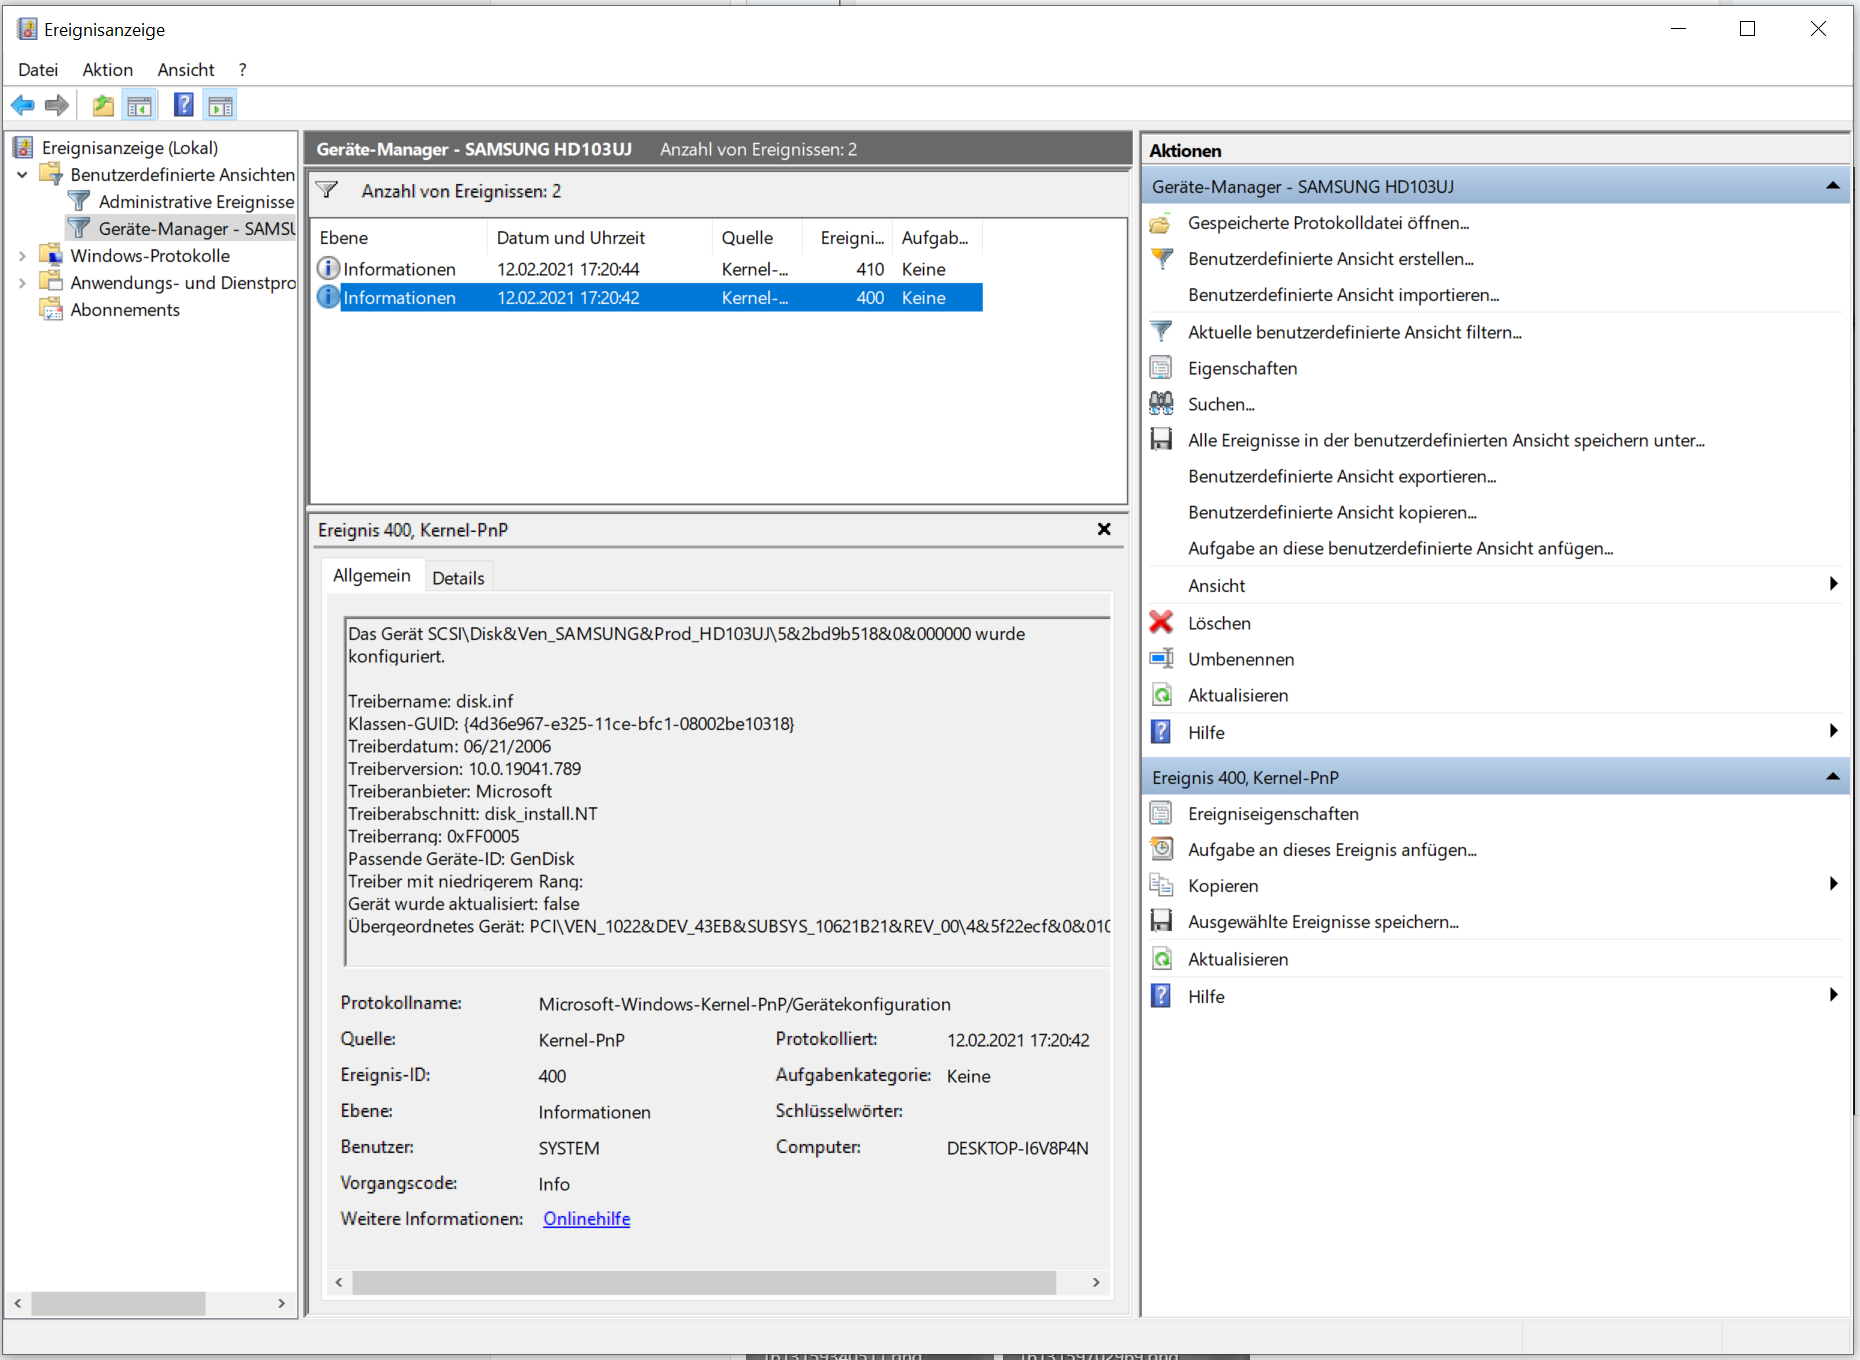Open Hilfe submenu arrow under Aktualisieren in Geräte-Manager section
This screenshot has height=1360, width=1860.
point(1833,731)
